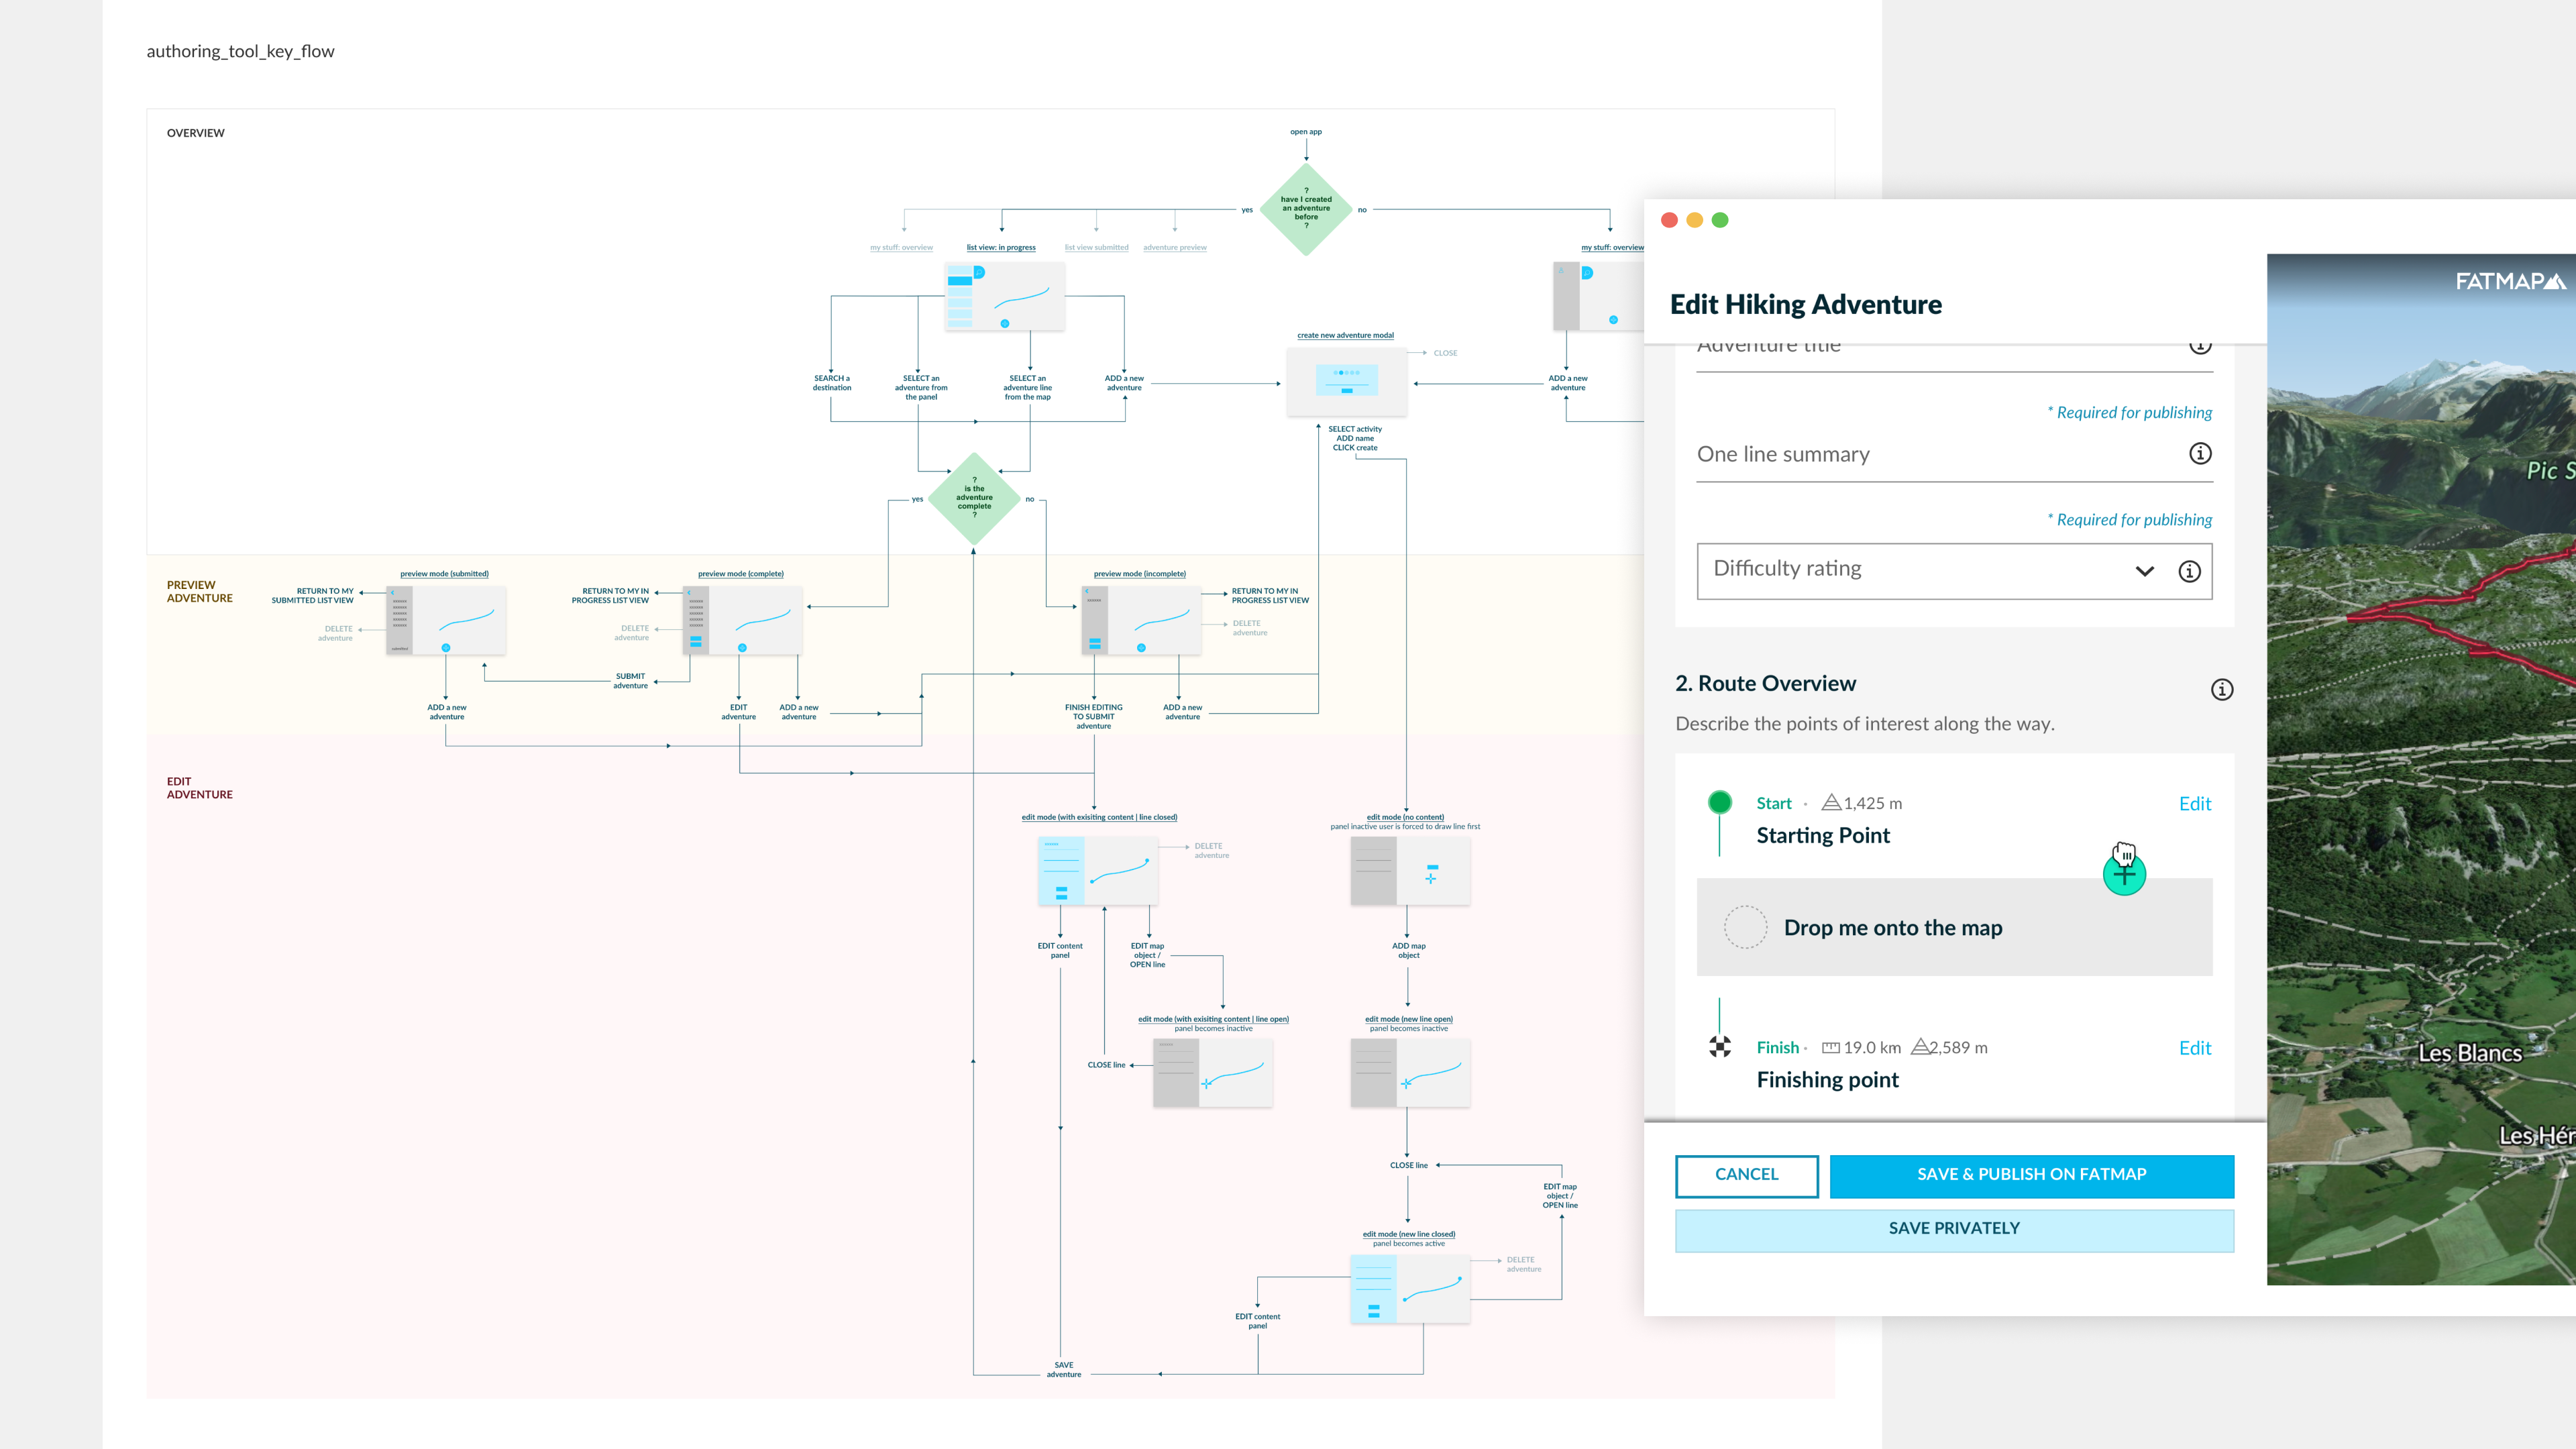The width and height of the screenshot is (2576, 1449).
Task: Click 'SUBMIT adventure' flow step
Action: 630,681
